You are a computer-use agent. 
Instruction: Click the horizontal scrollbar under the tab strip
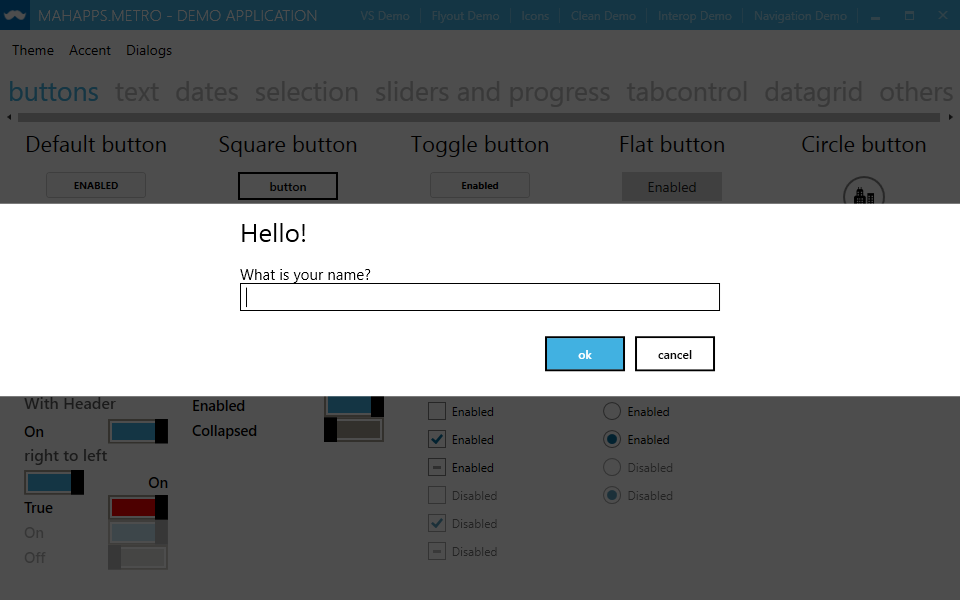point(480,116)
